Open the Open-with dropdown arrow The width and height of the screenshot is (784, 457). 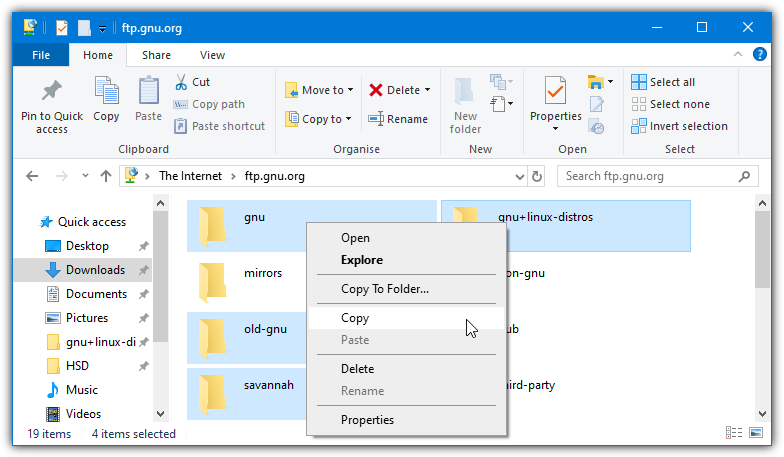610,81
